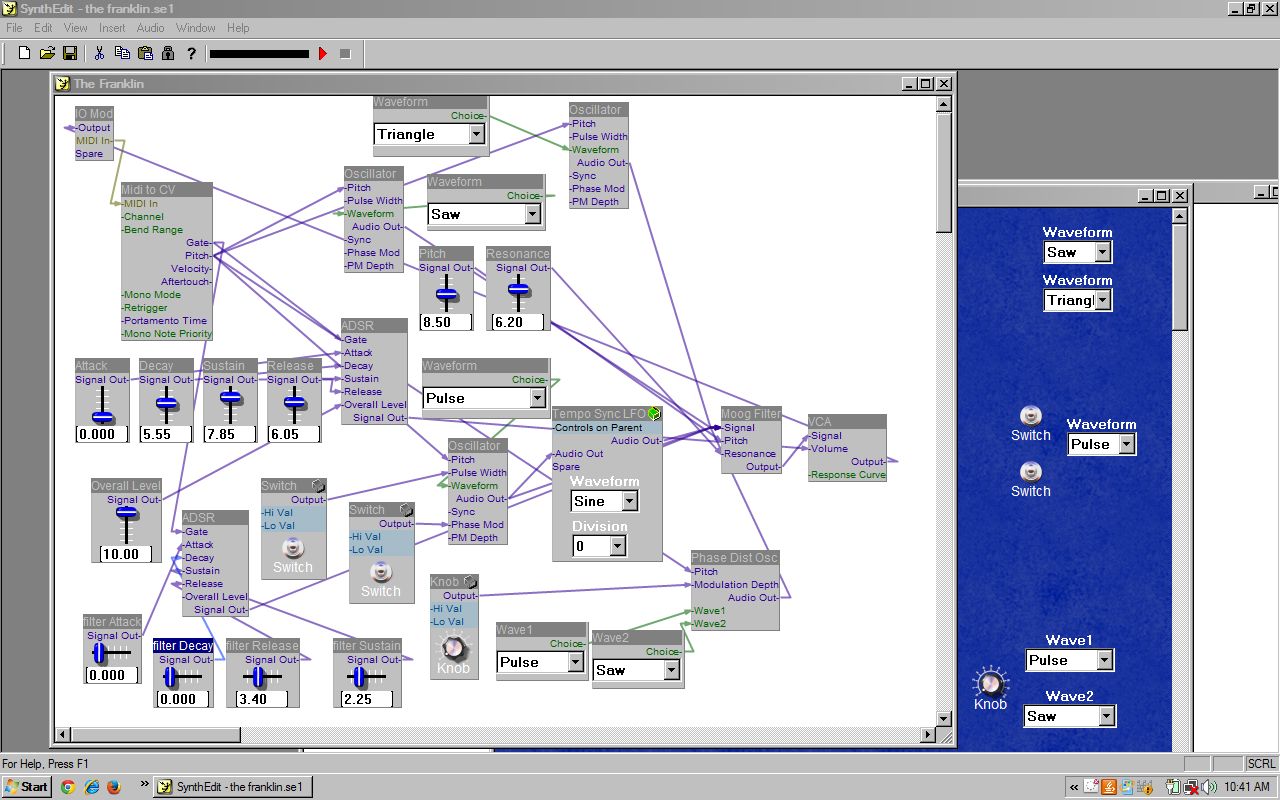This screenshot has width=1280, height=800.
Task: Toggle the Switch module above filter Sustain
Action: click(381, 571)
